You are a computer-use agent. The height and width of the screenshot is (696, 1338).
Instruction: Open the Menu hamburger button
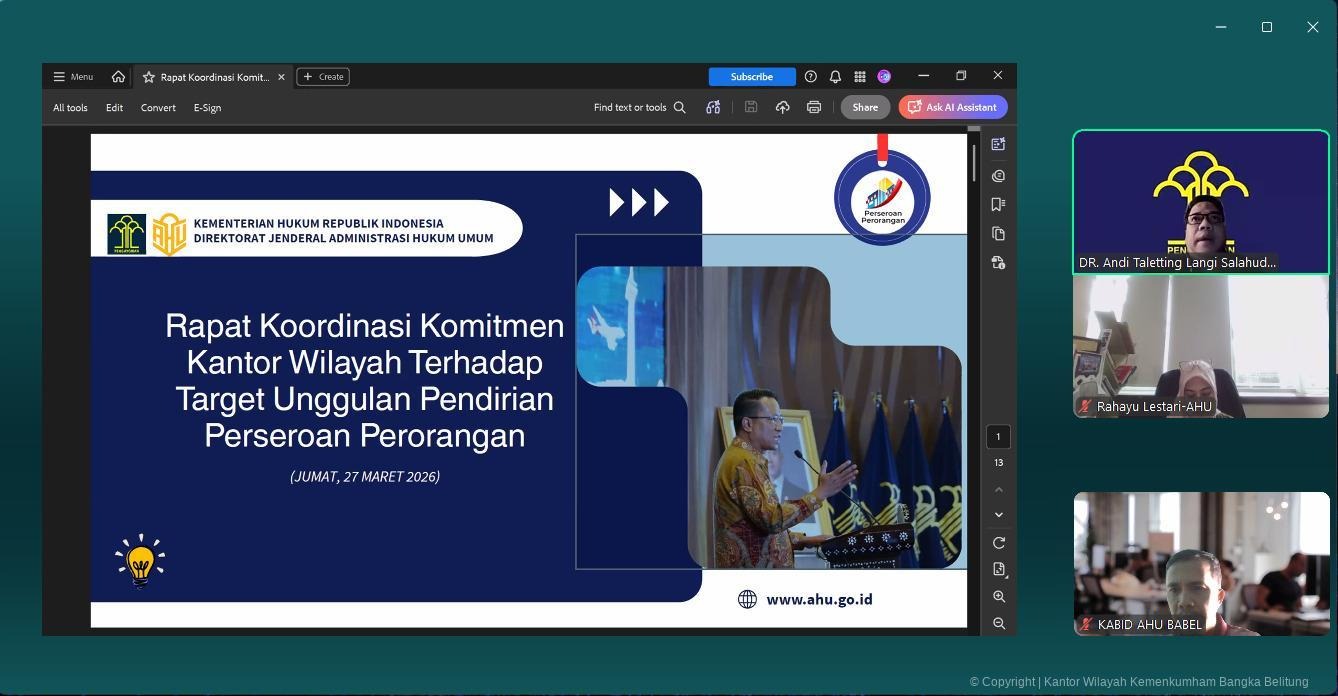coord(72,76)
